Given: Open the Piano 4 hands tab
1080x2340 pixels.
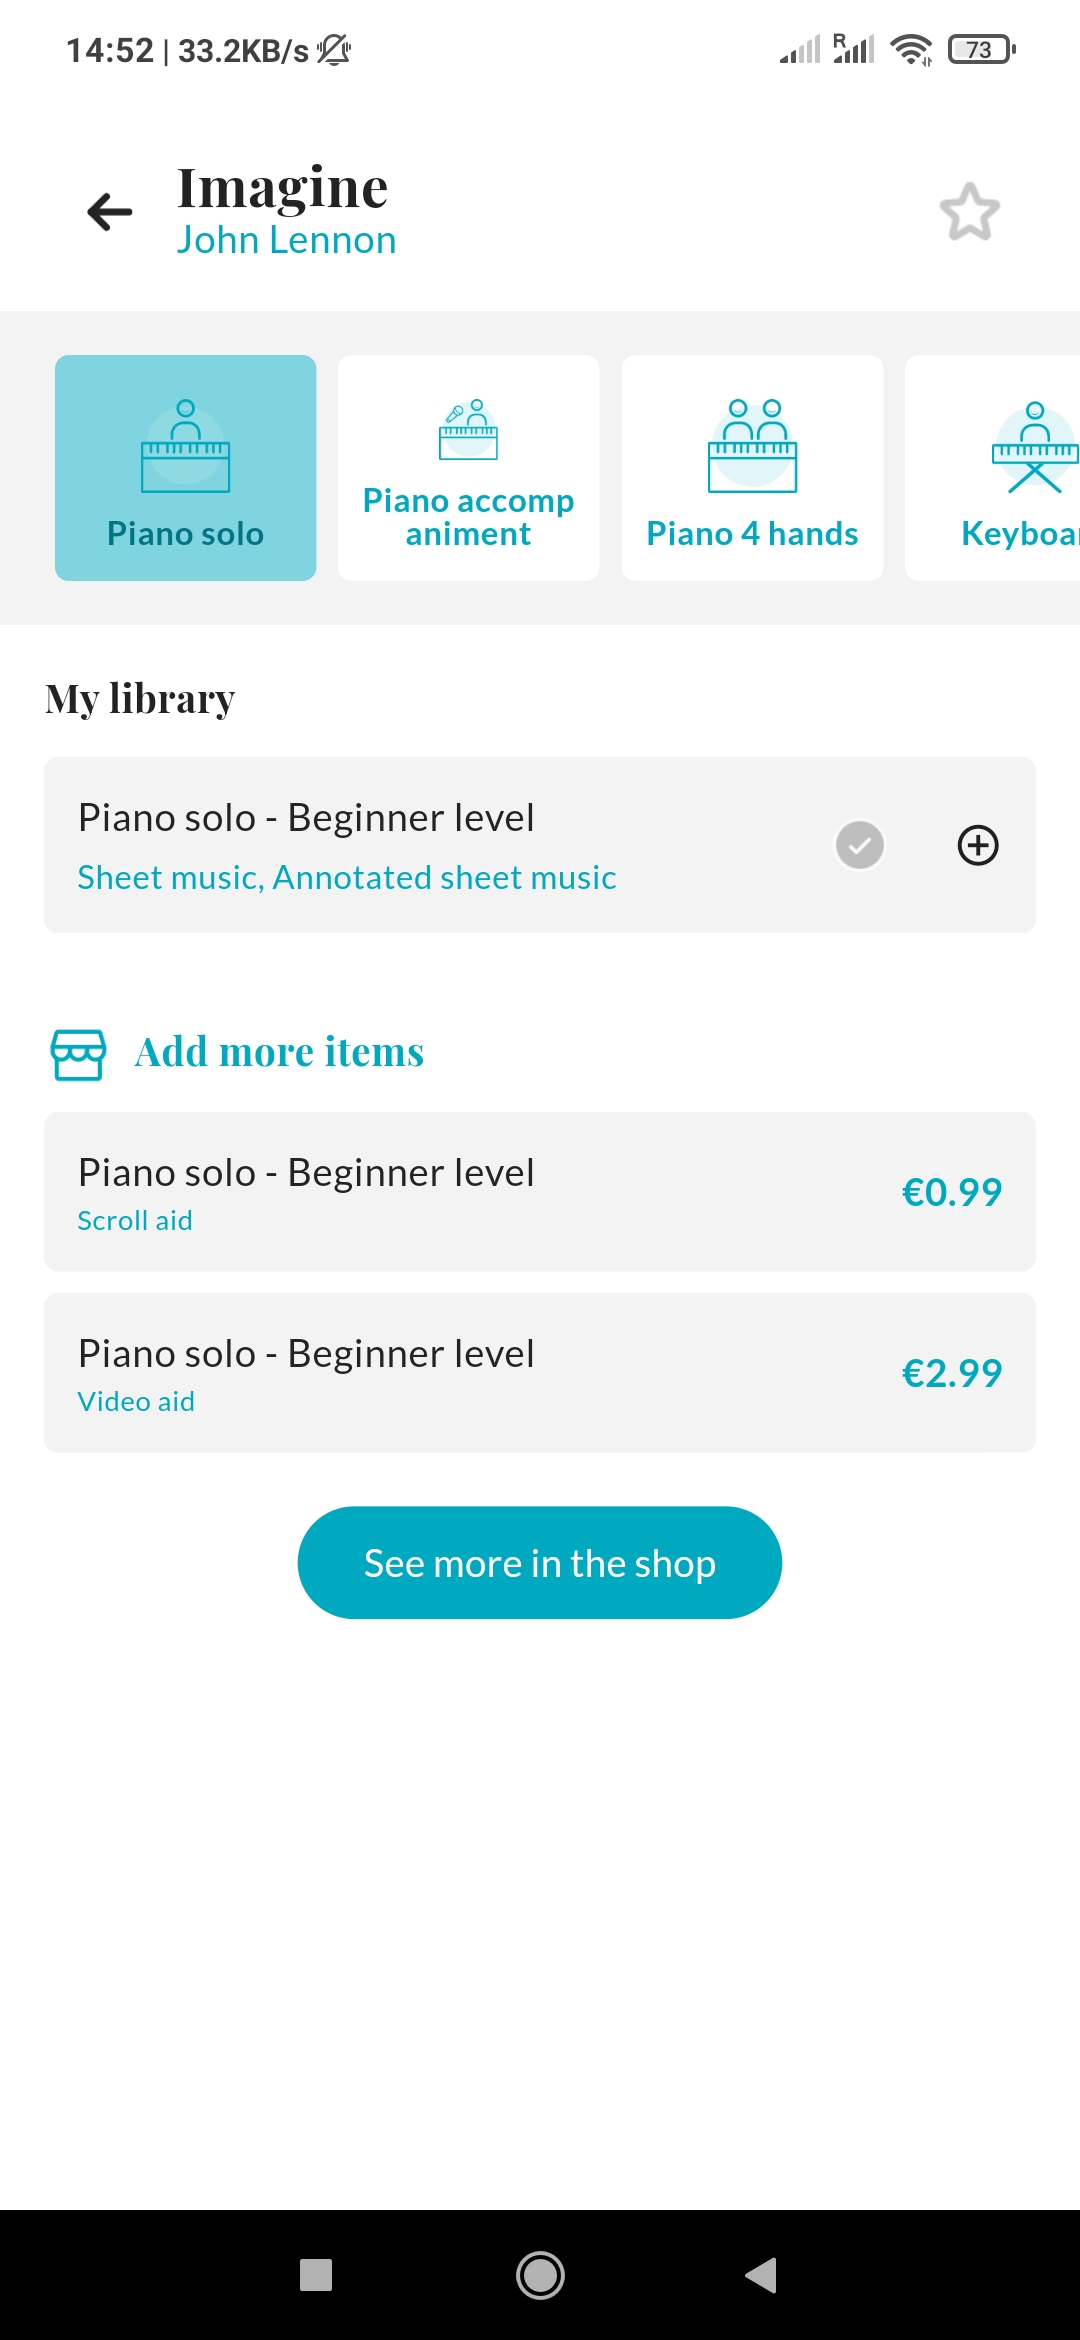Looking at the screenshot, I should pyautogui.click(x=752, y=468).
